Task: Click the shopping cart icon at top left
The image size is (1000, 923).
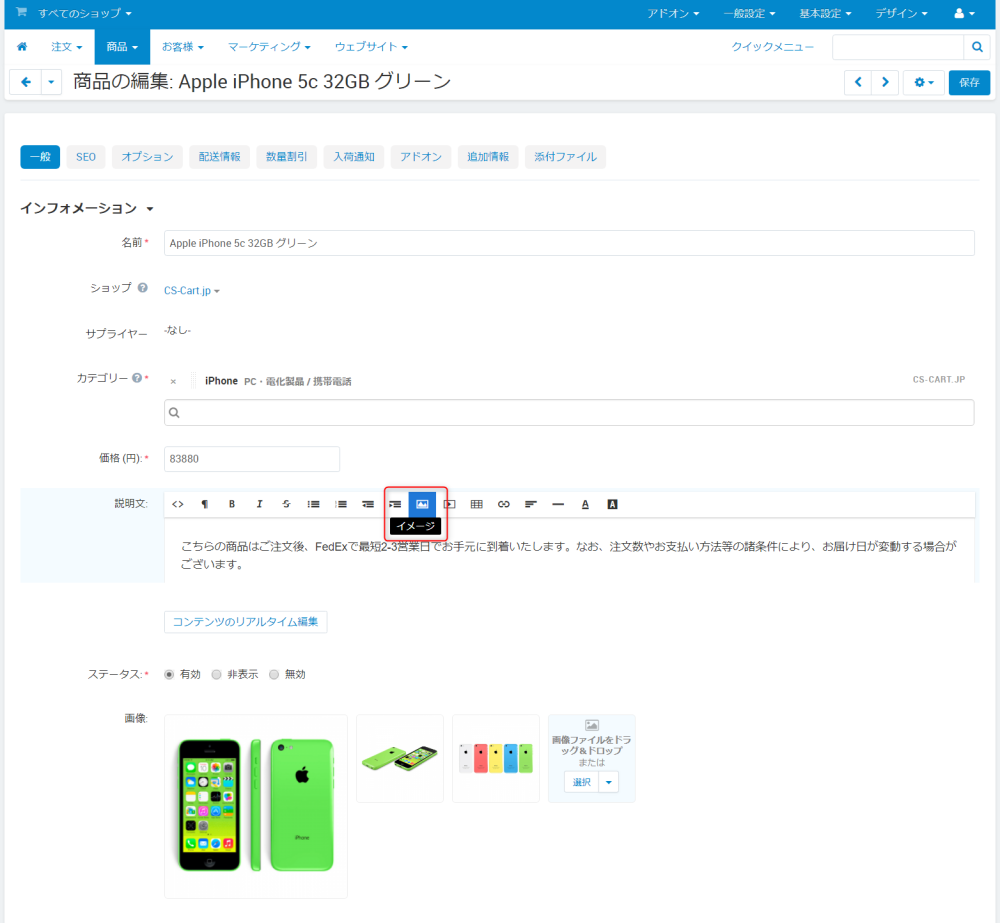Action: (21, 12)
